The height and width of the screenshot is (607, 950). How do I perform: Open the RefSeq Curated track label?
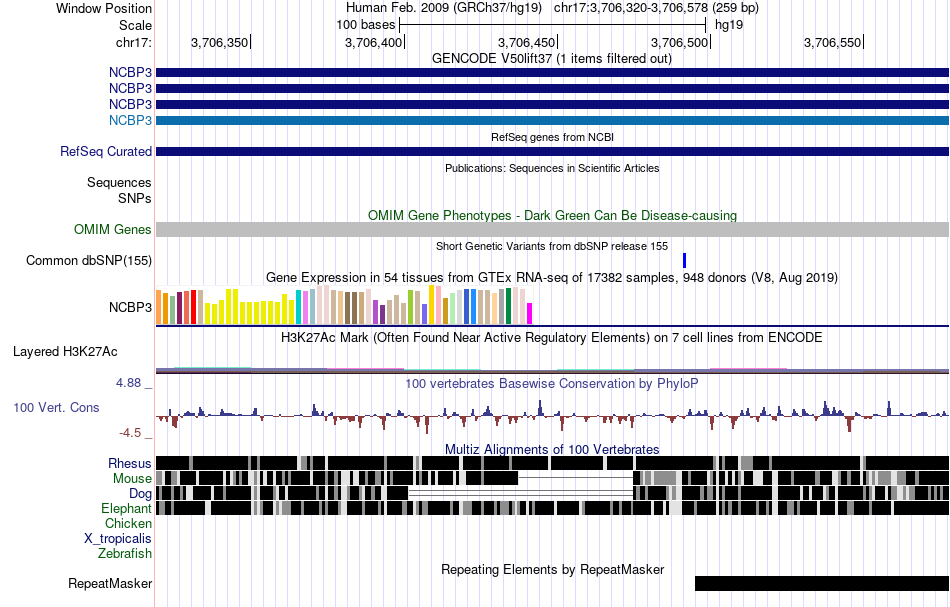coord(106,151)
